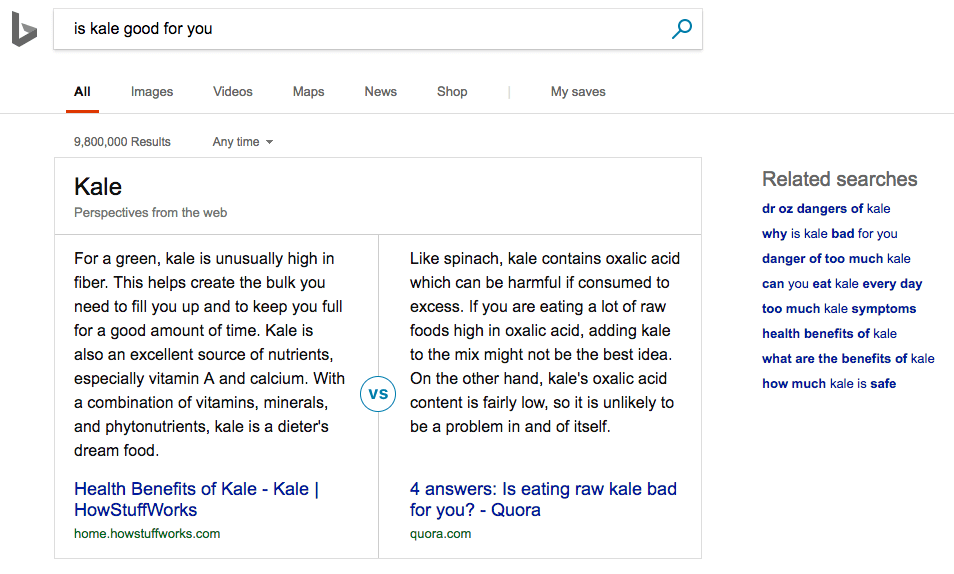The image size is (954, 574).
Task: Click related search why is kale bad
Action: tap(829, 234)
